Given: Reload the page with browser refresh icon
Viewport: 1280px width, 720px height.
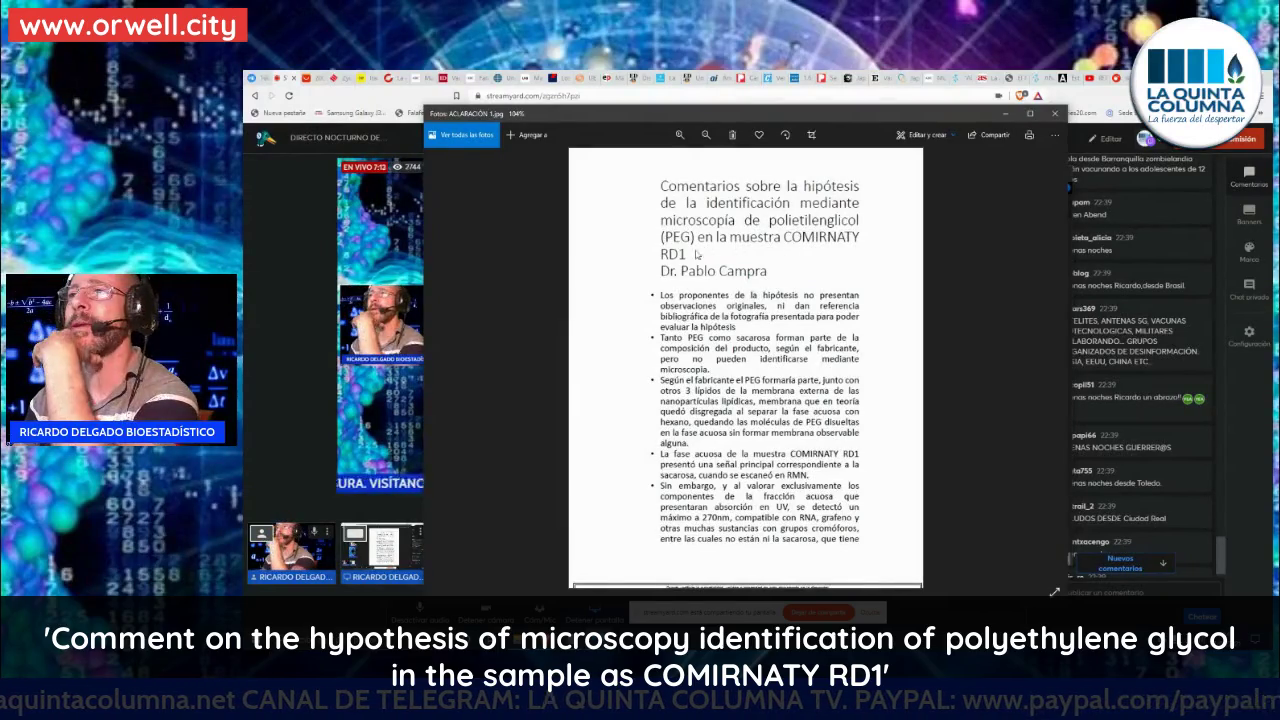Looking at the screenshot, I should point(289,96).
